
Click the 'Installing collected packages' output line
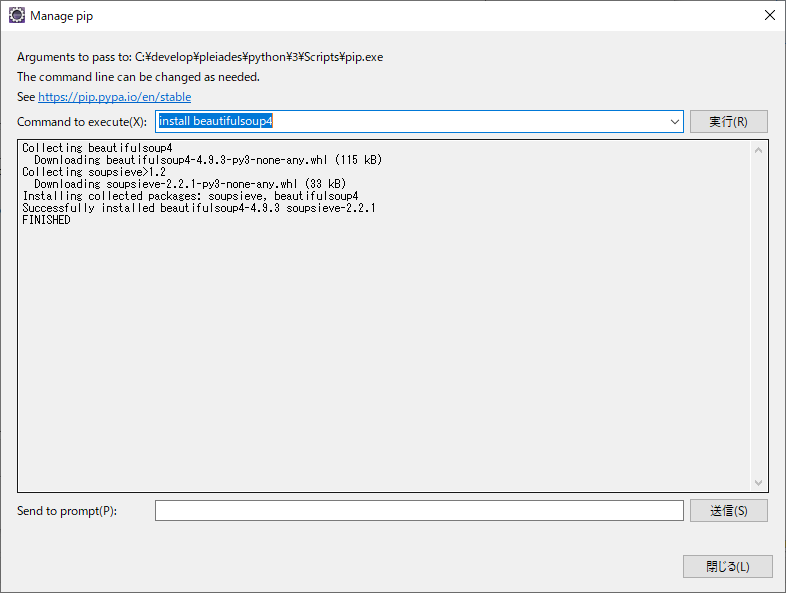click(x=190, y=196)
